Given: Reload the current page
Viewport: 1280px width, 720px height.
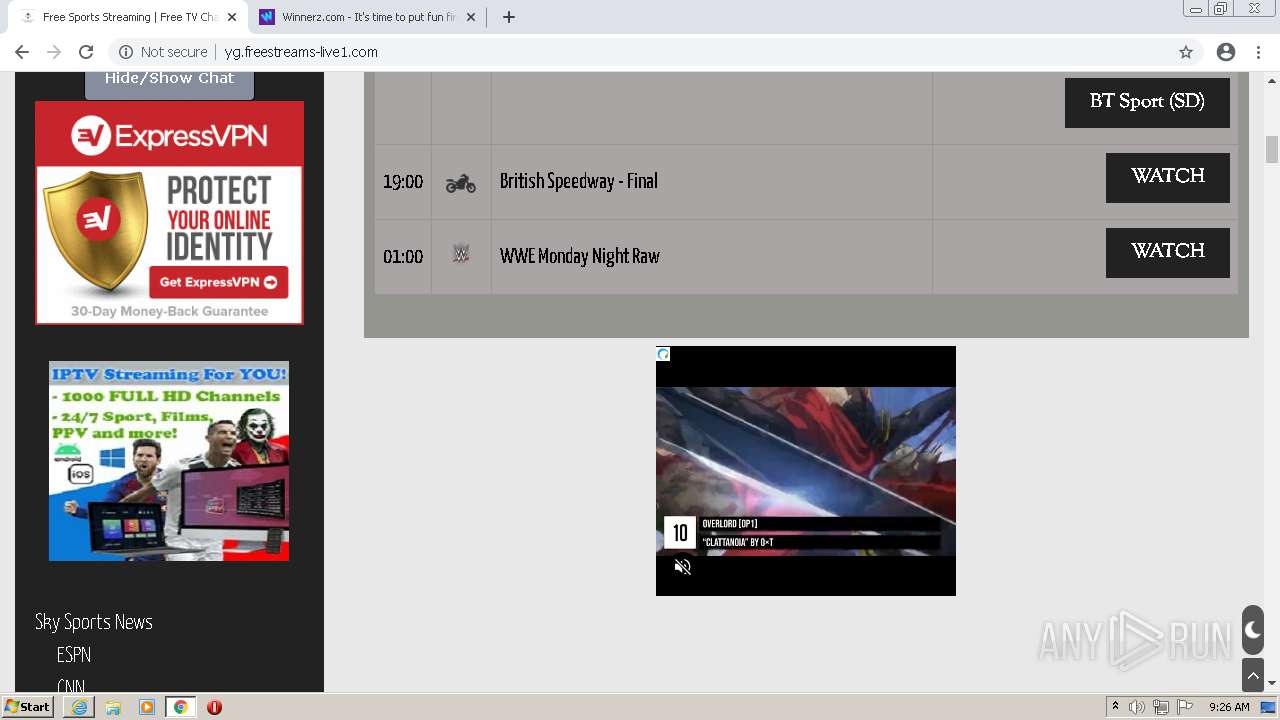Looking at the screenshot, I should coord(86,52).
